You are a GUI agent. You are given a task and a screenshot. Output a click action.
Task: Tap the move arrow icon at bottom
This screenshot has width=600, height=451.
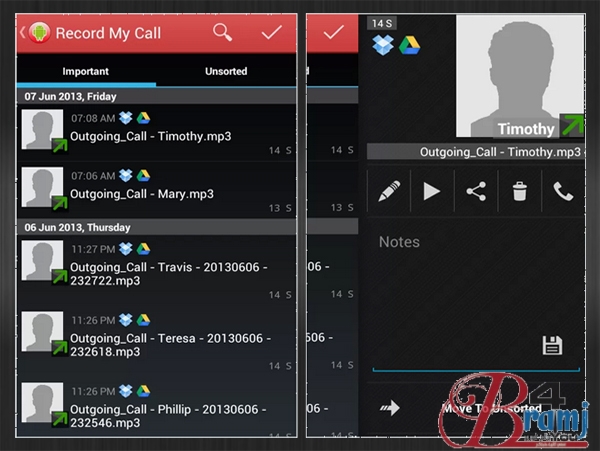pos(390,408)
